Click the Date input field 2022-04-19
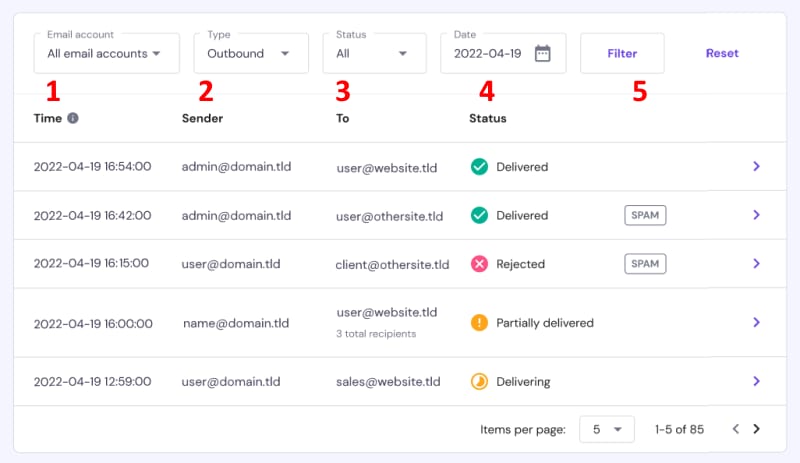The image size is (800, 463). coord(490,54)
